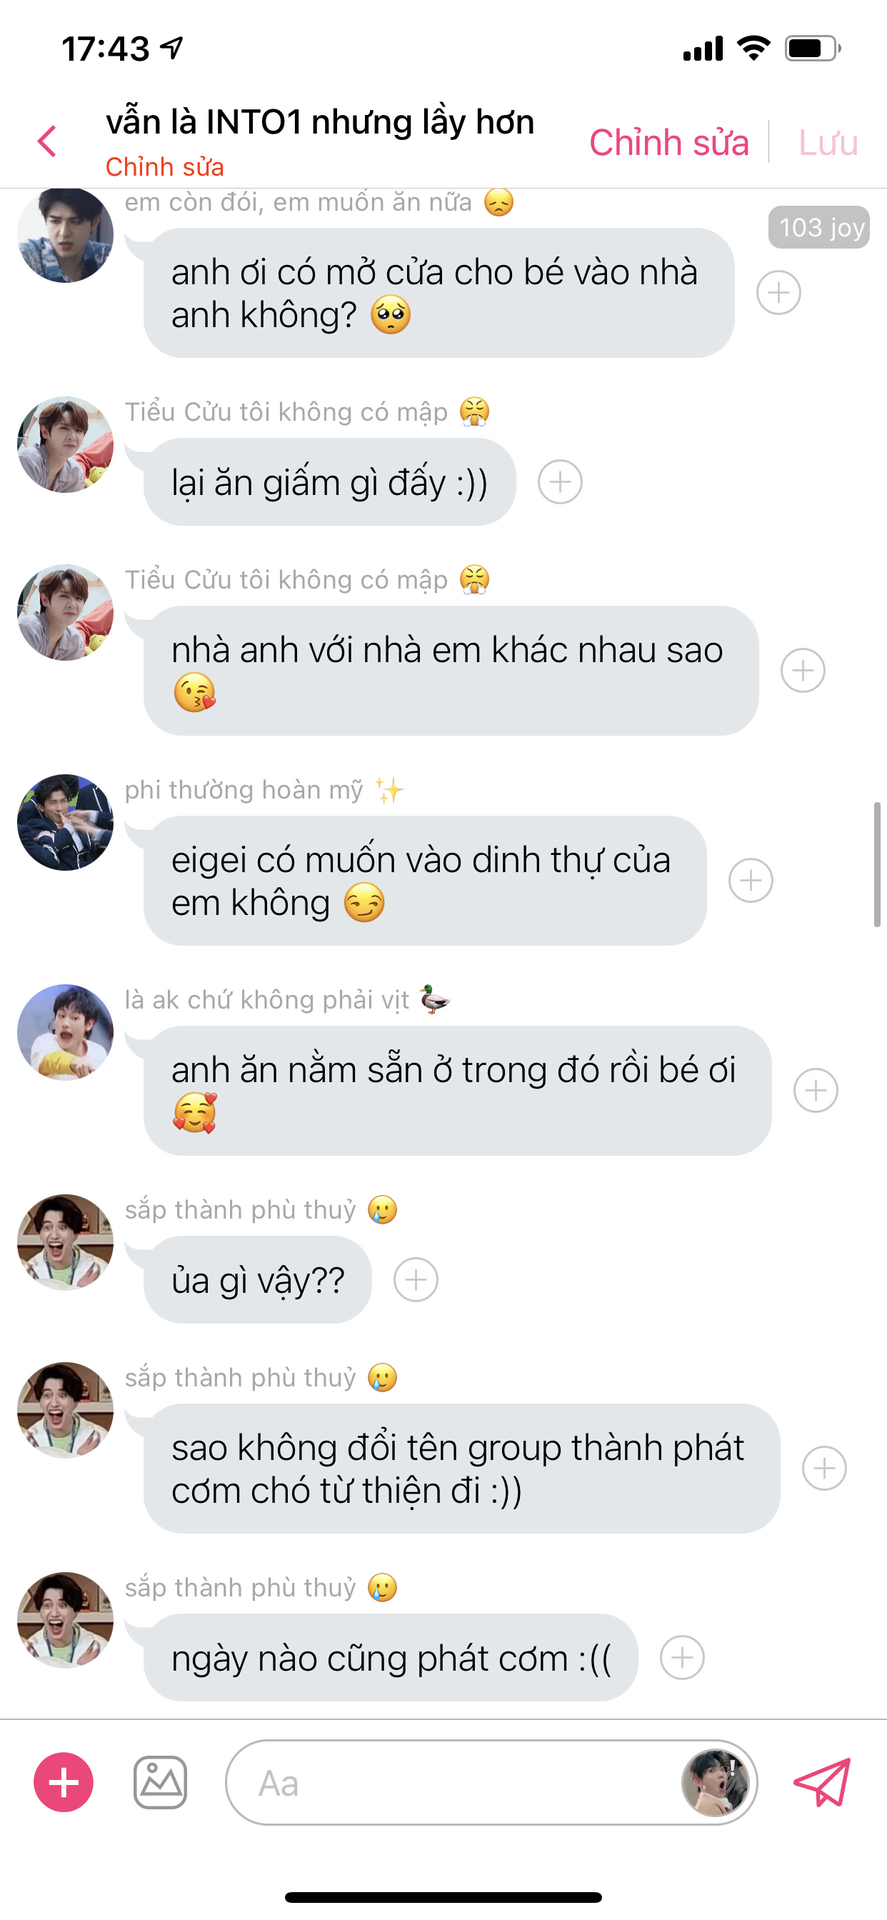This screenshot has height=1920, width=887.
Task: Tap plus icon beside 'sao không đổi tên group'
Action: [x=825, y=1468]
